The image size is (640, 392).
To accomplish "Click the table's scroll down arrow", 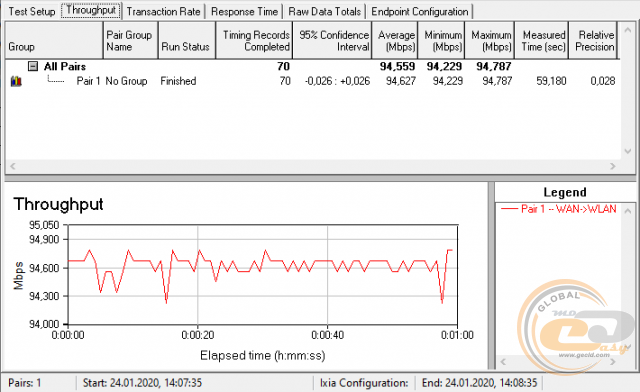I will [628, 151].
